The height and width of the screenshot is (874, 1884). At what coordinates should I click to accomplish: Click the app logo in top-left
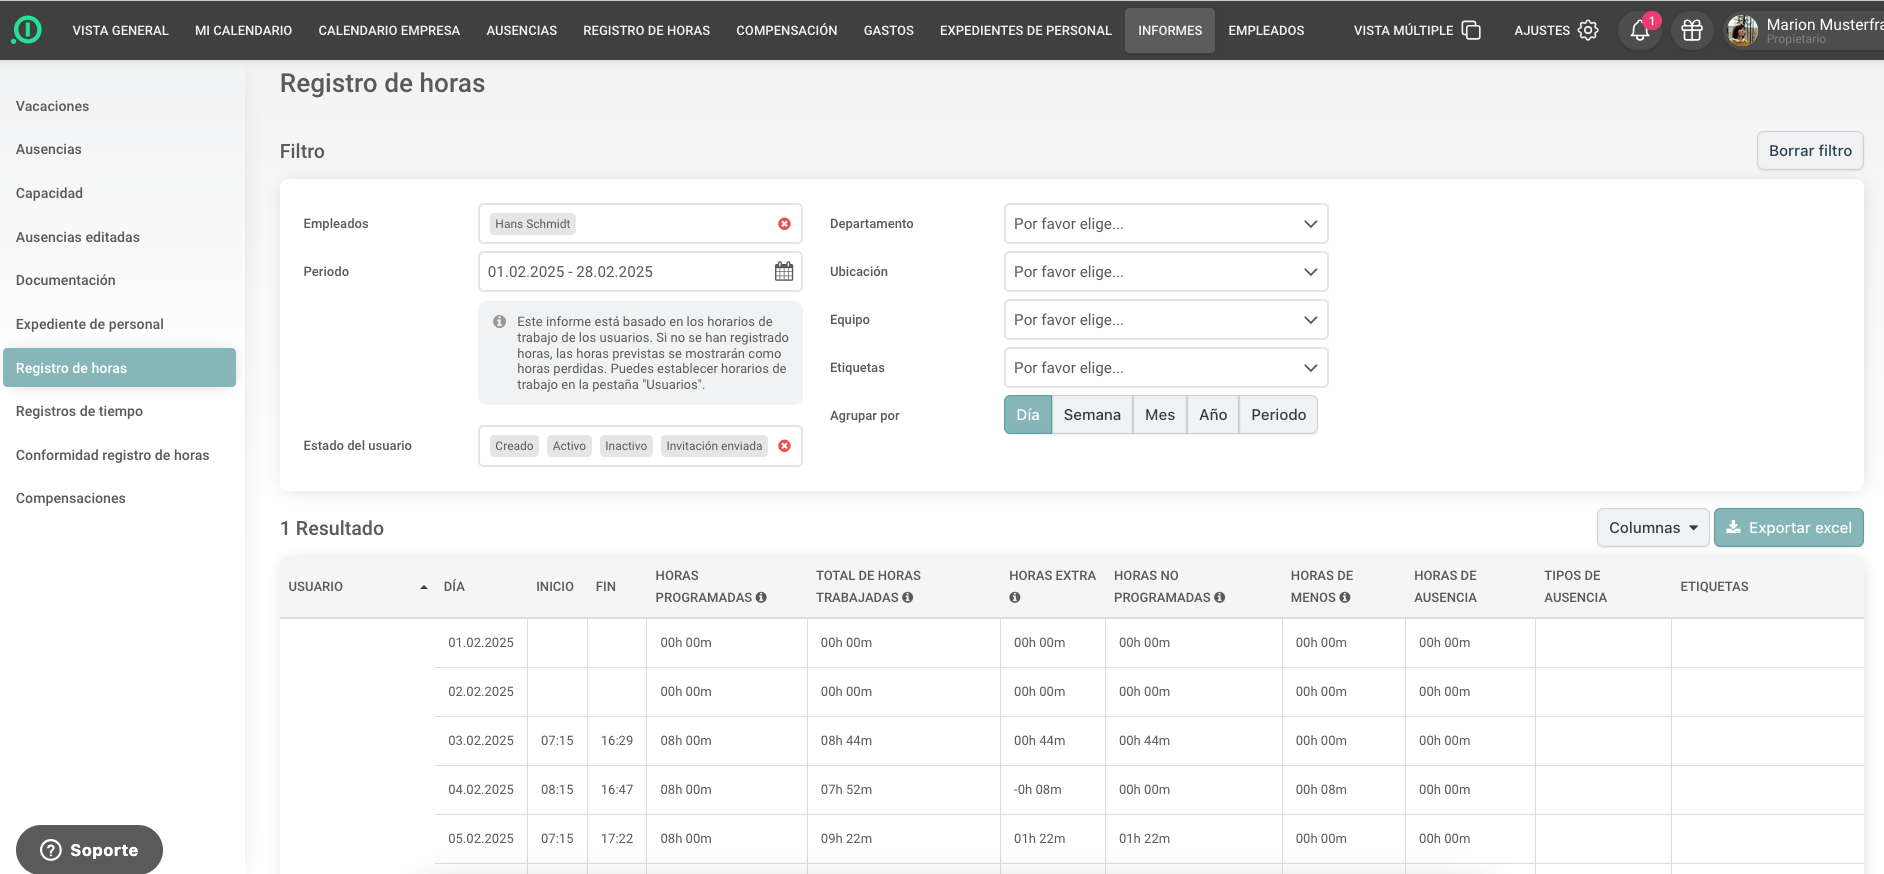point(27,31)
